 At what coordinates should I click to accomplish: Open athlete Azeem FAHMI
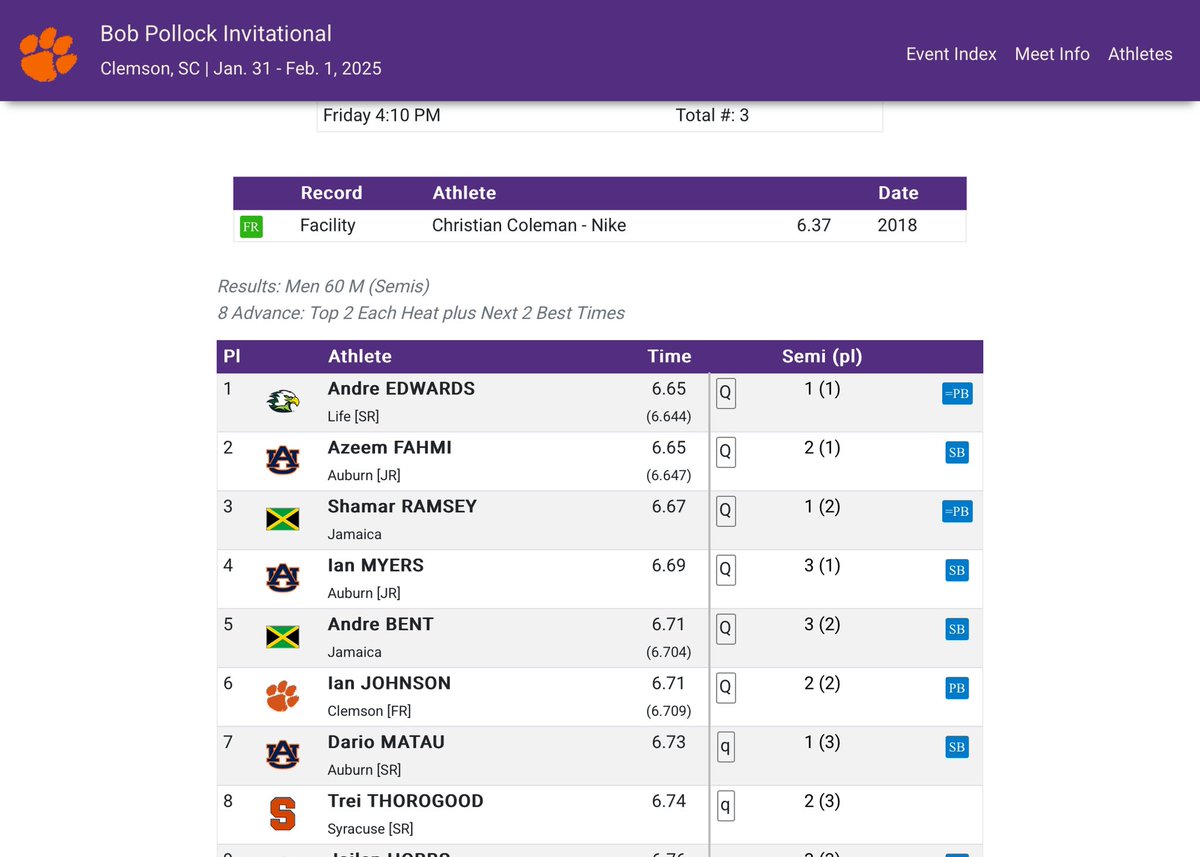click(390, 447)
